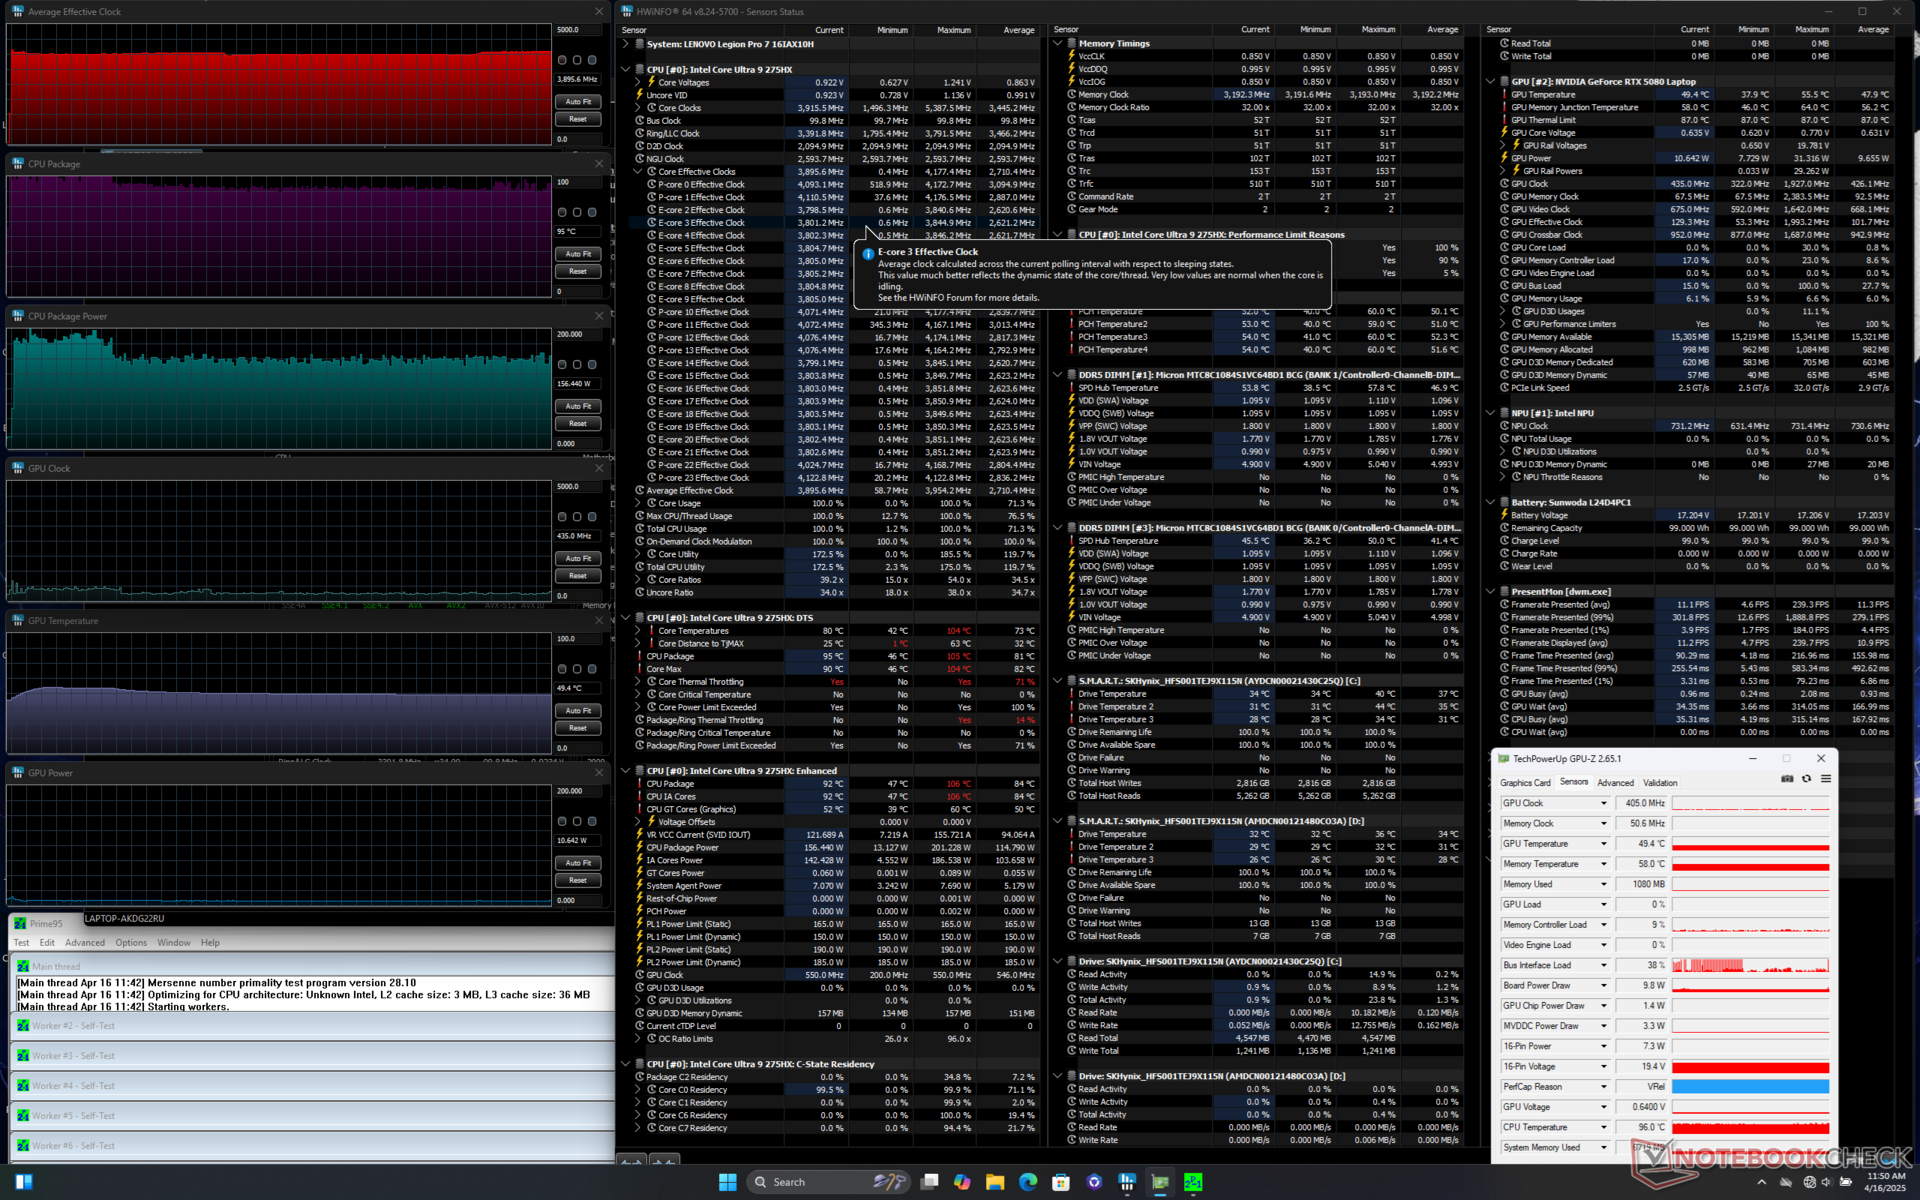The height and width of the screenshot is (1200, 1920).
Task: Toggle blue checkbox in GPU Clock graph
Action: tap(592, 517)
